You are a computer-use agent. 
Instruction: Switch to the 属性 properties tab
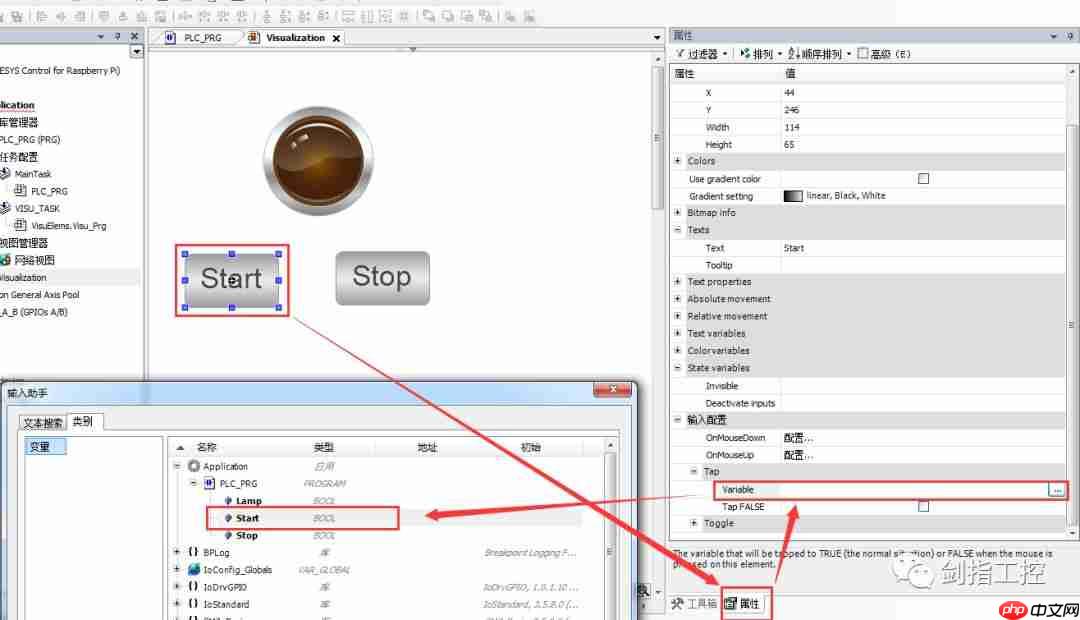click(742, 603)
